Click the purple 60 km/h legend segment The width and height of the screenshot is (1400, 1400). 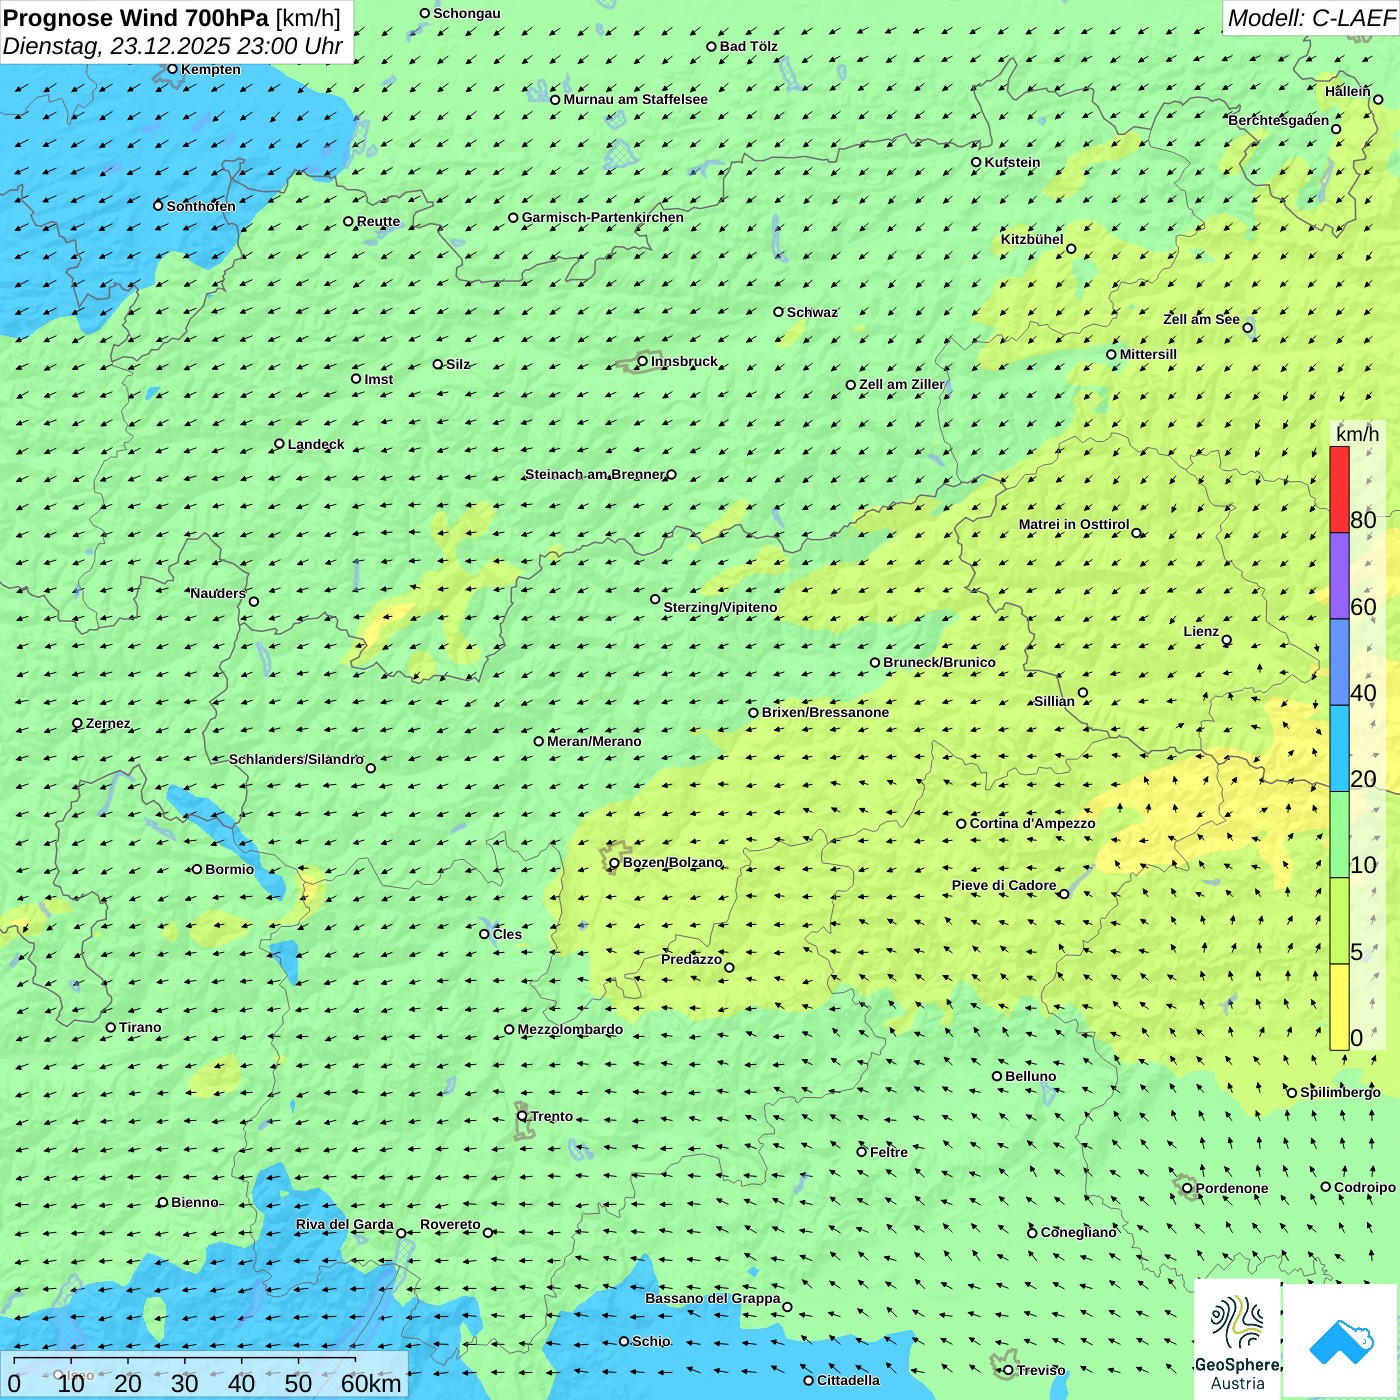(x=1339, y=576)
